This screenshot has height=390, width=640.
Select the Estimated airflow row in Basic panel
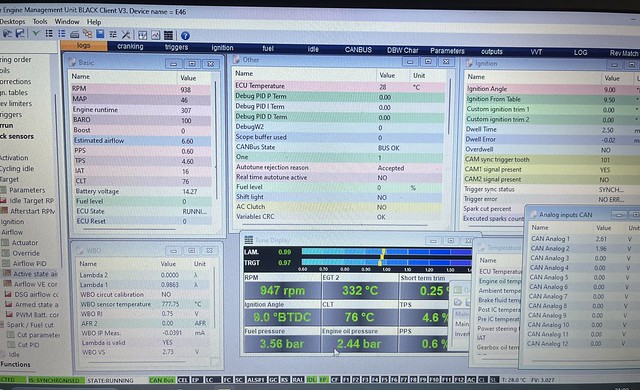(141, 141)
